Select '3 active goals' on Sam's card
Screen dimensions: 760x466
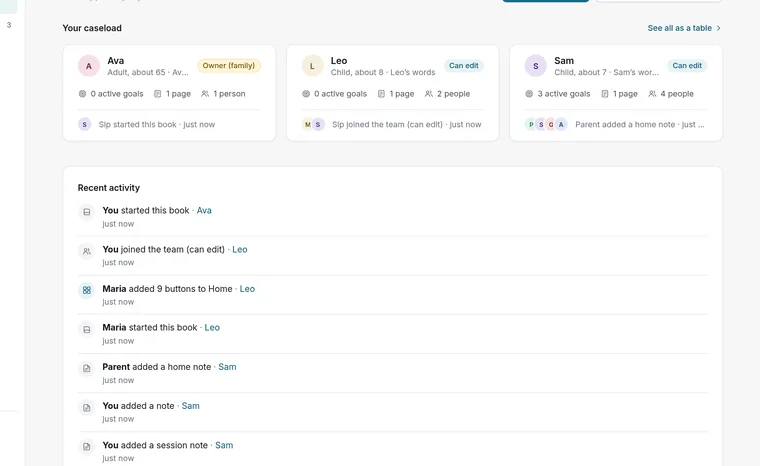(x=564, y=94)
